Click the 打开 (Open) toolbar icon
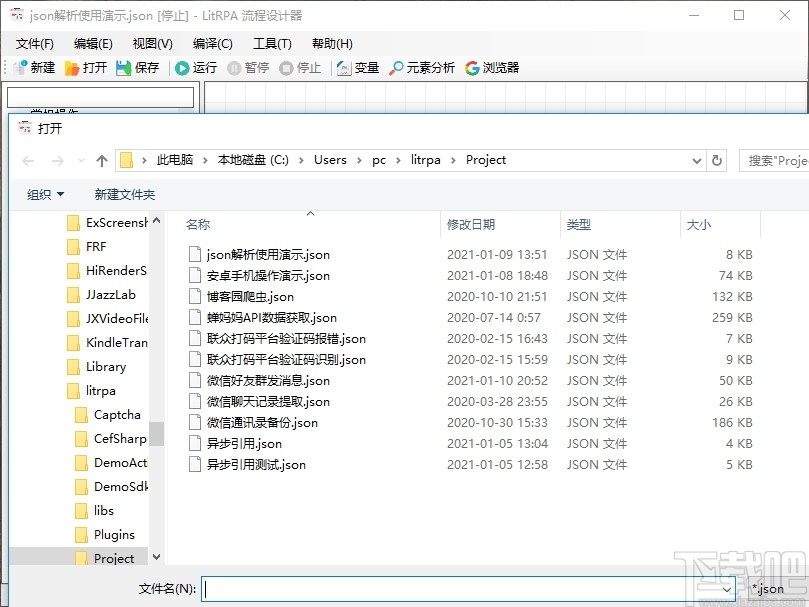Image resolution: width=809 pixels, height=607 pixels. 87,67
